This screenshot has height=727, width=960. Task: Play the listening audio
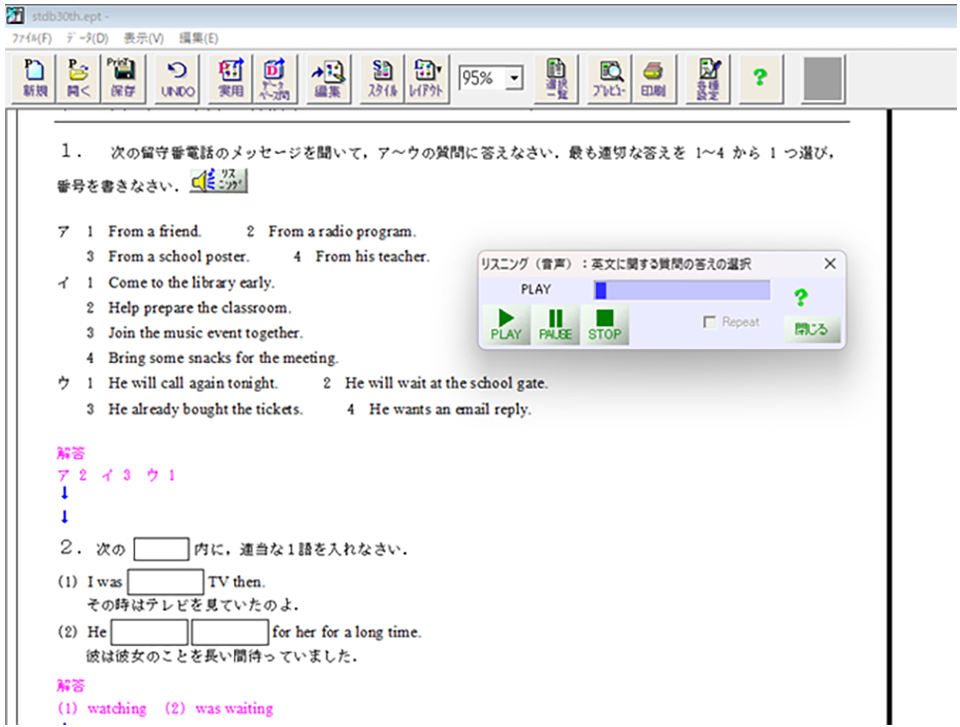[506, 325]
